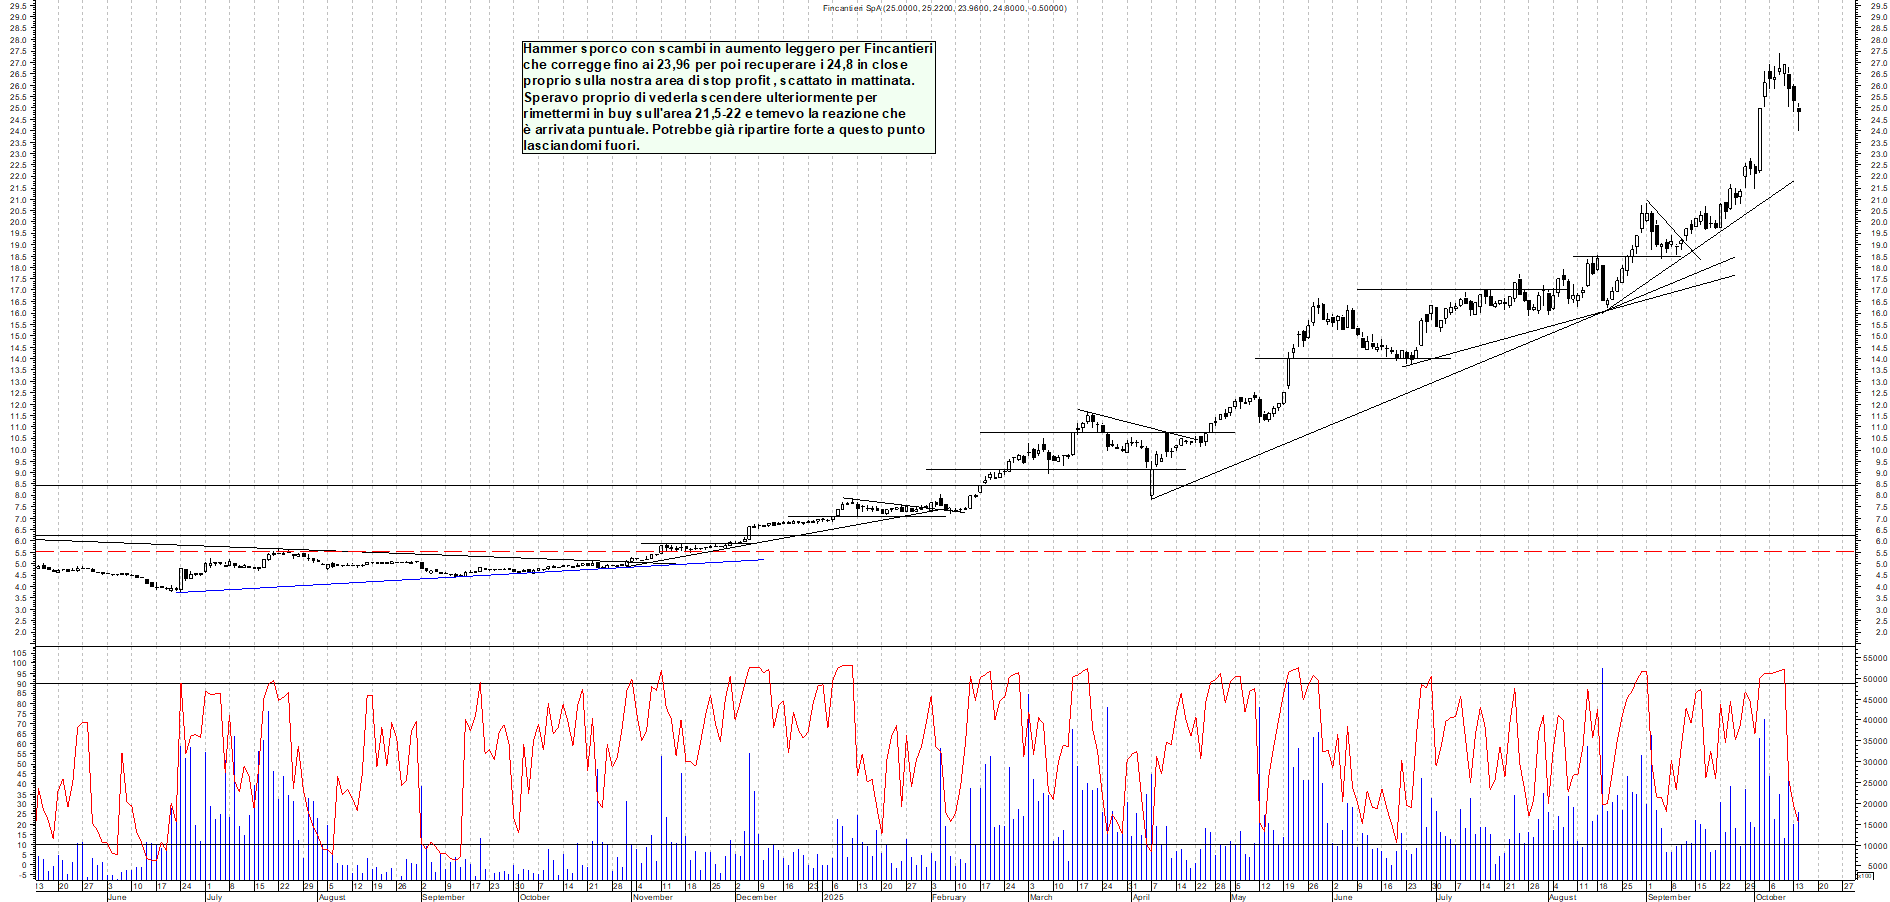1890x902 pixels.
Task: Click the x100 volume multiplier label
Action: 1864,876
